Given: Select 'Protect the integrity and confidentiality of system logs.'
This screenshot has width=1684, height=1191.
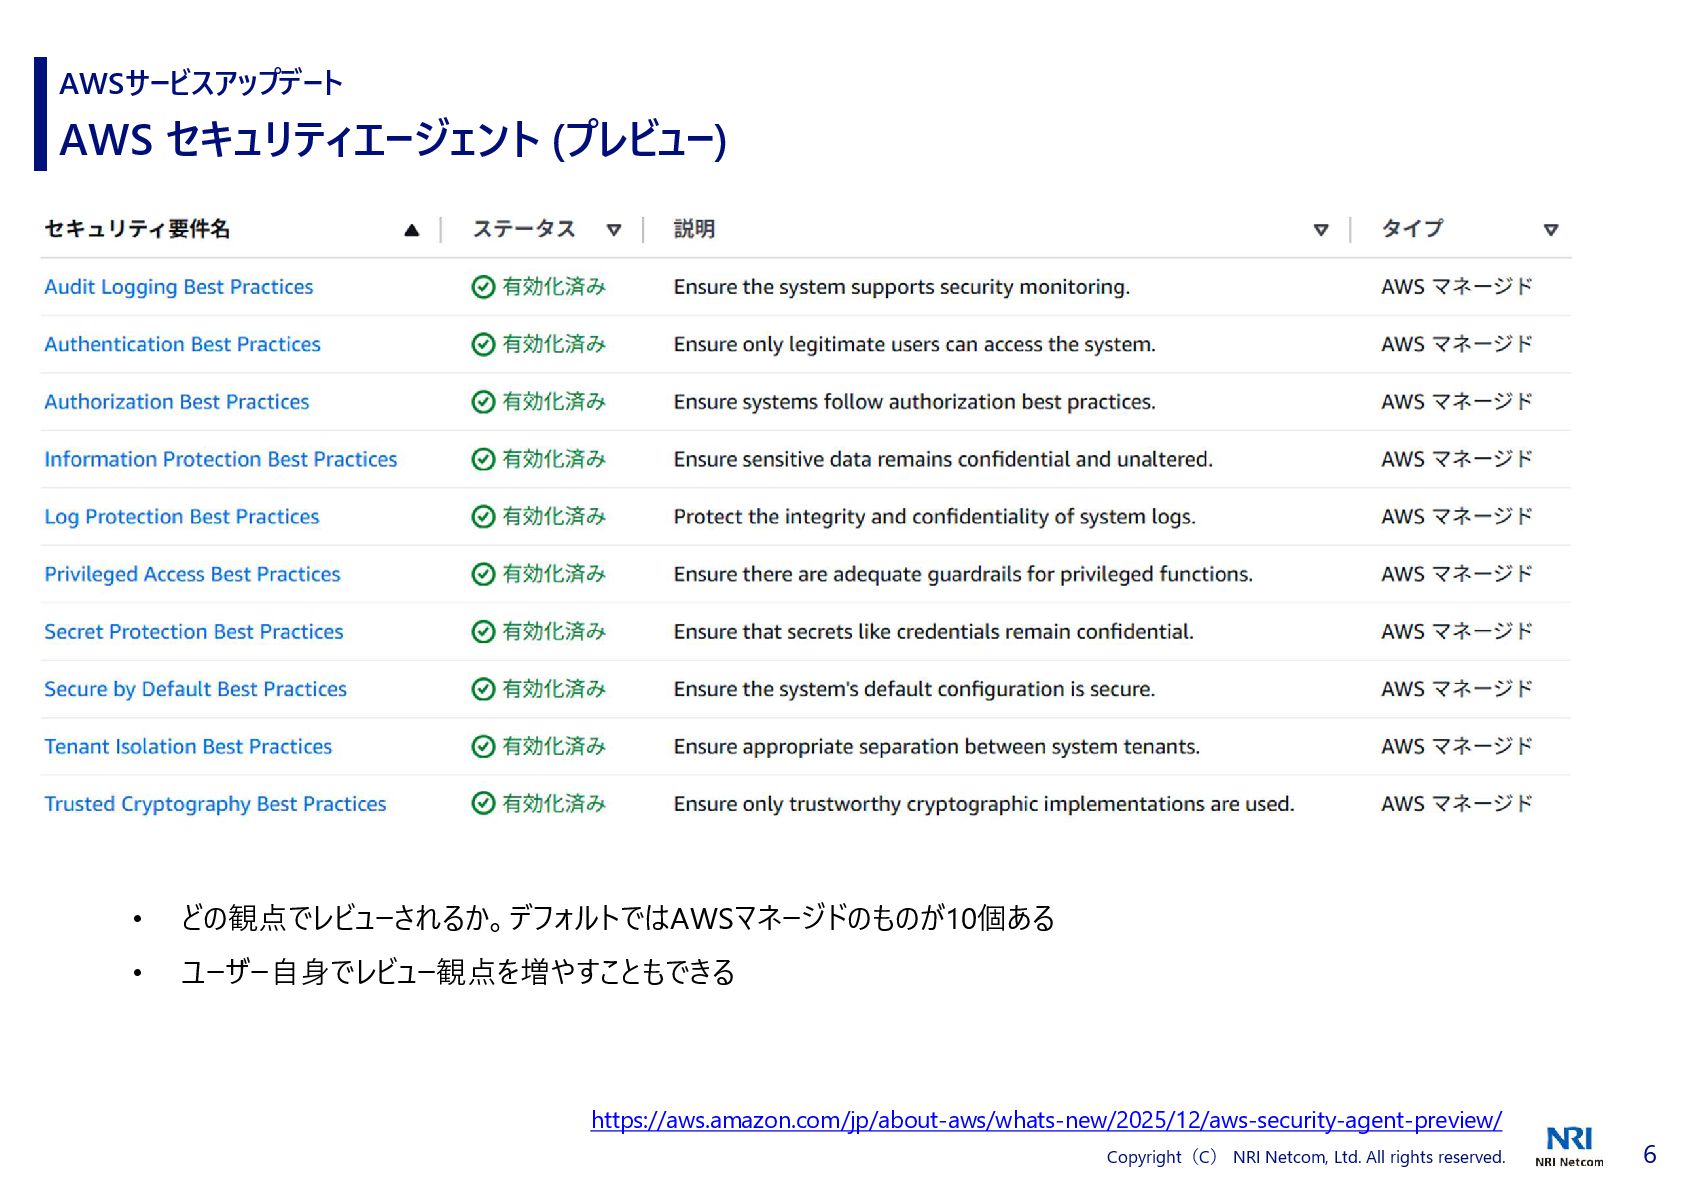Looking at the screenshot, I should coord(935,517).
